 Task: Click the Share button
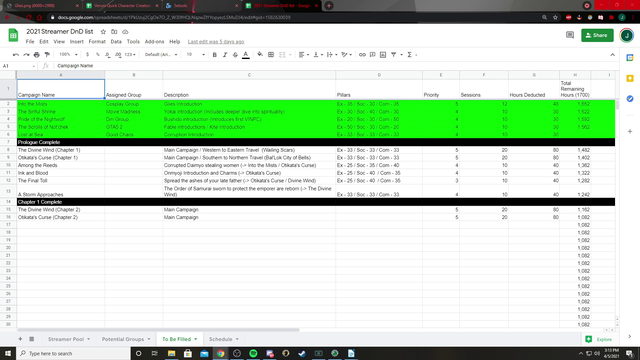tap(597, 36)
